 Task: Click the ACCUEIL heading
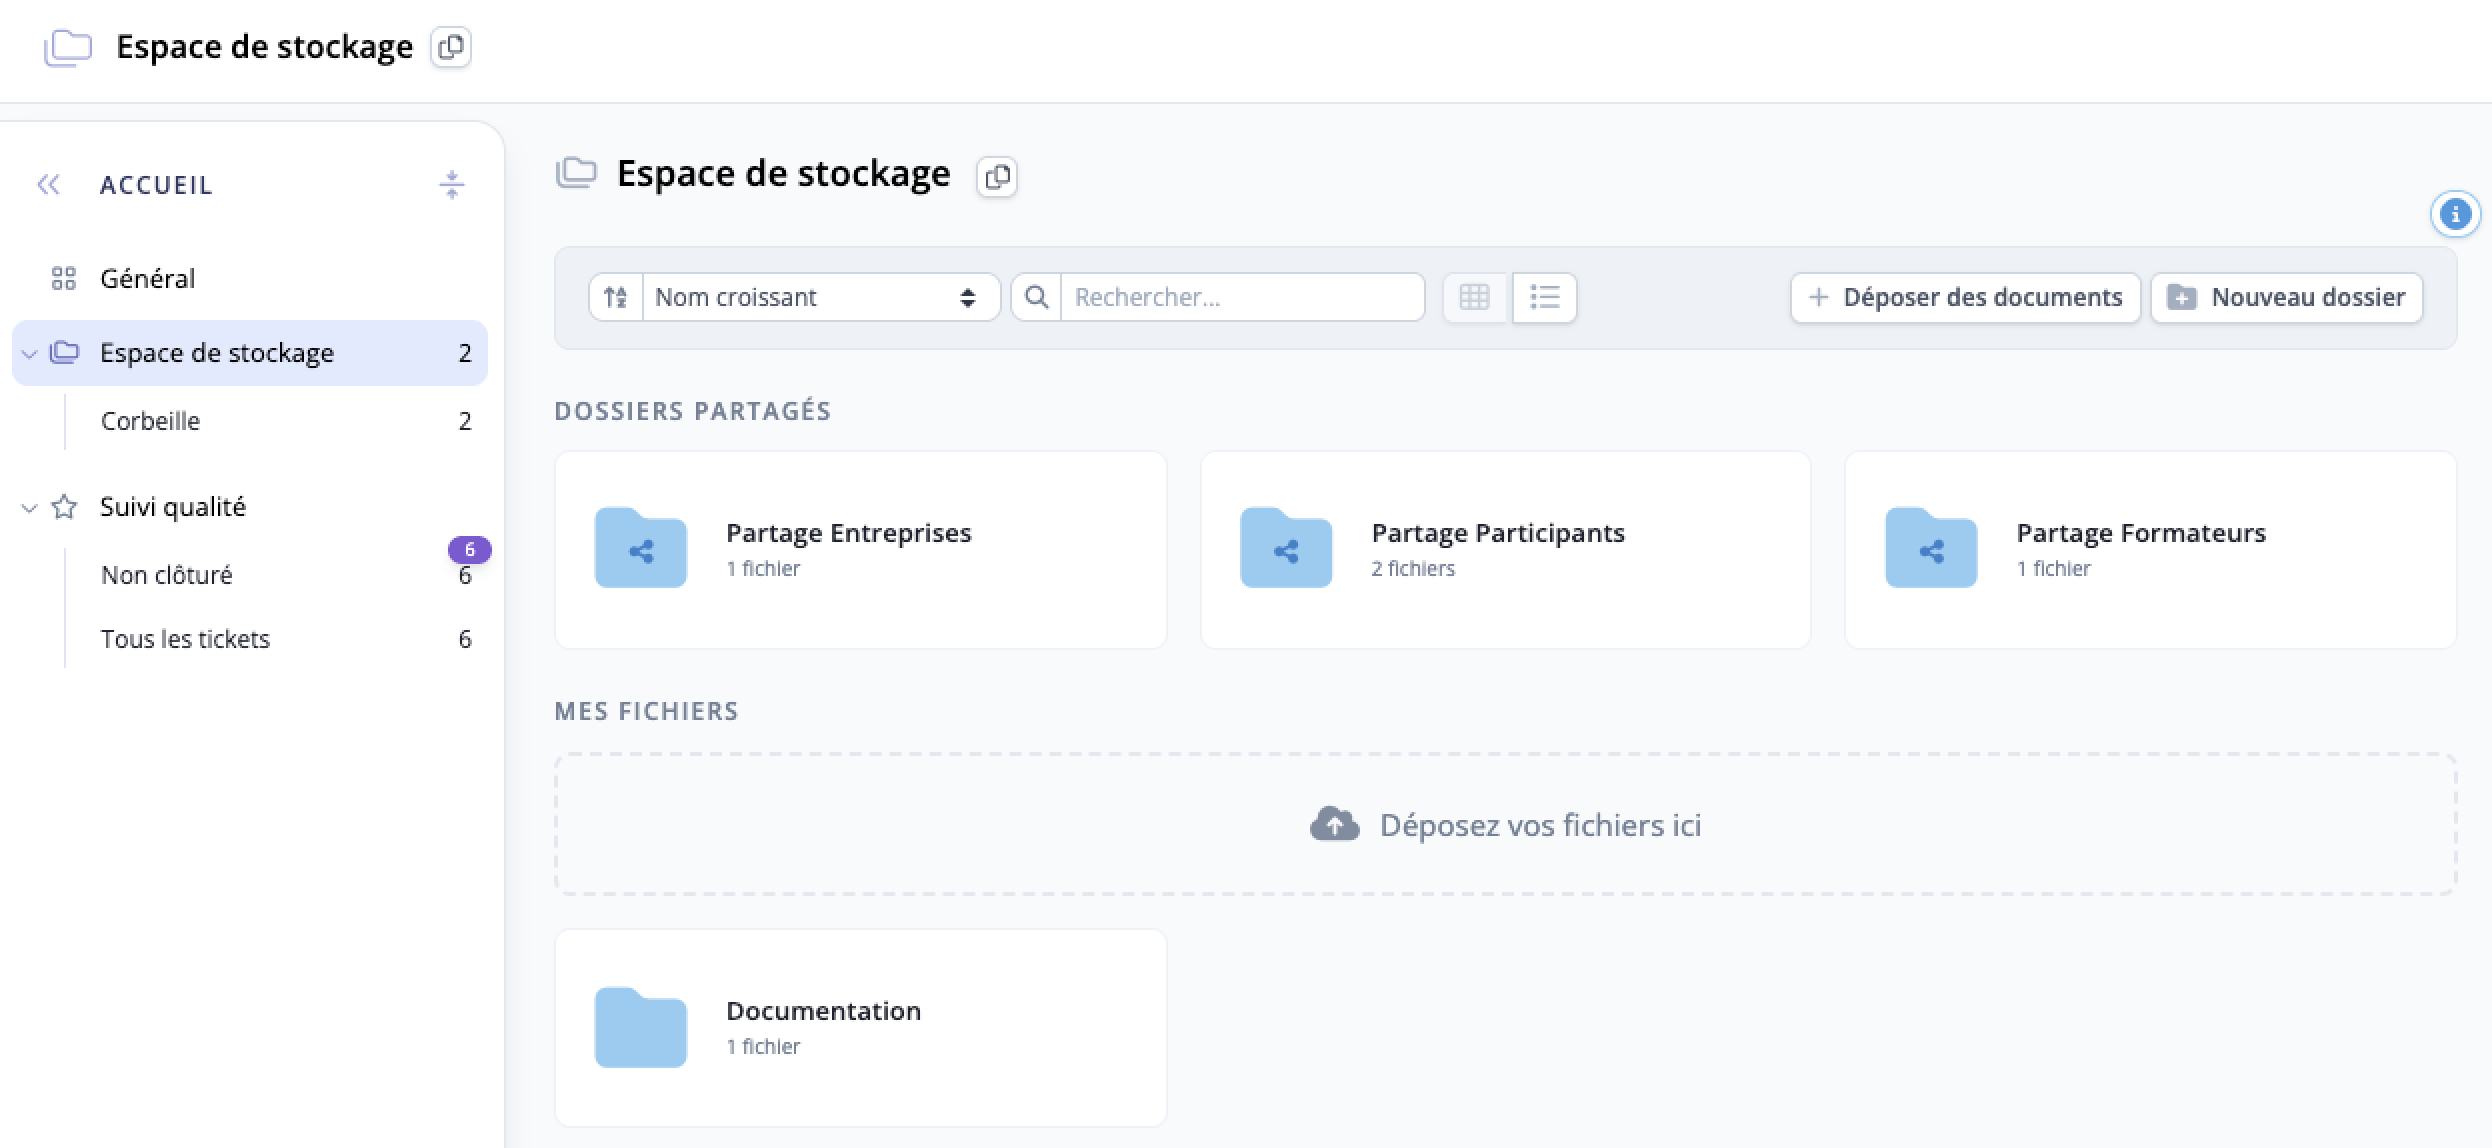pos(157,185)
